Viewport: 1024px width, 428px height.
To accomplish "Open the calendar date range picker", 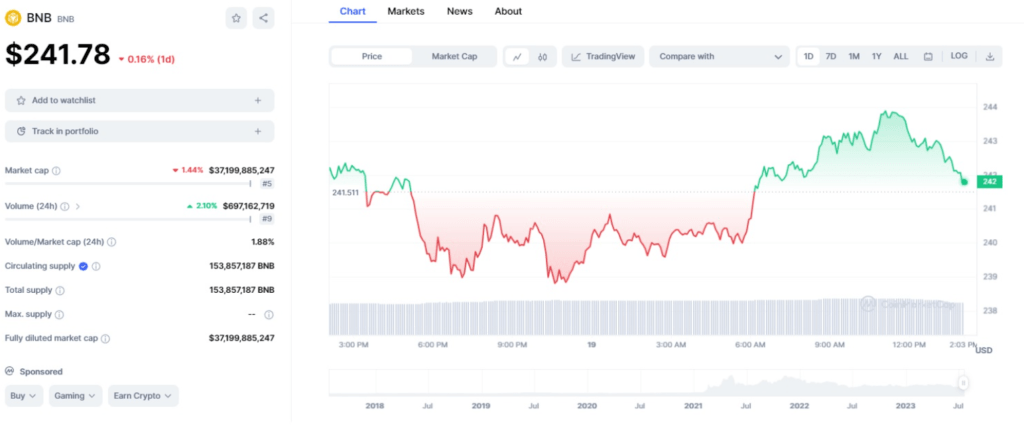I will coord(928,57).
